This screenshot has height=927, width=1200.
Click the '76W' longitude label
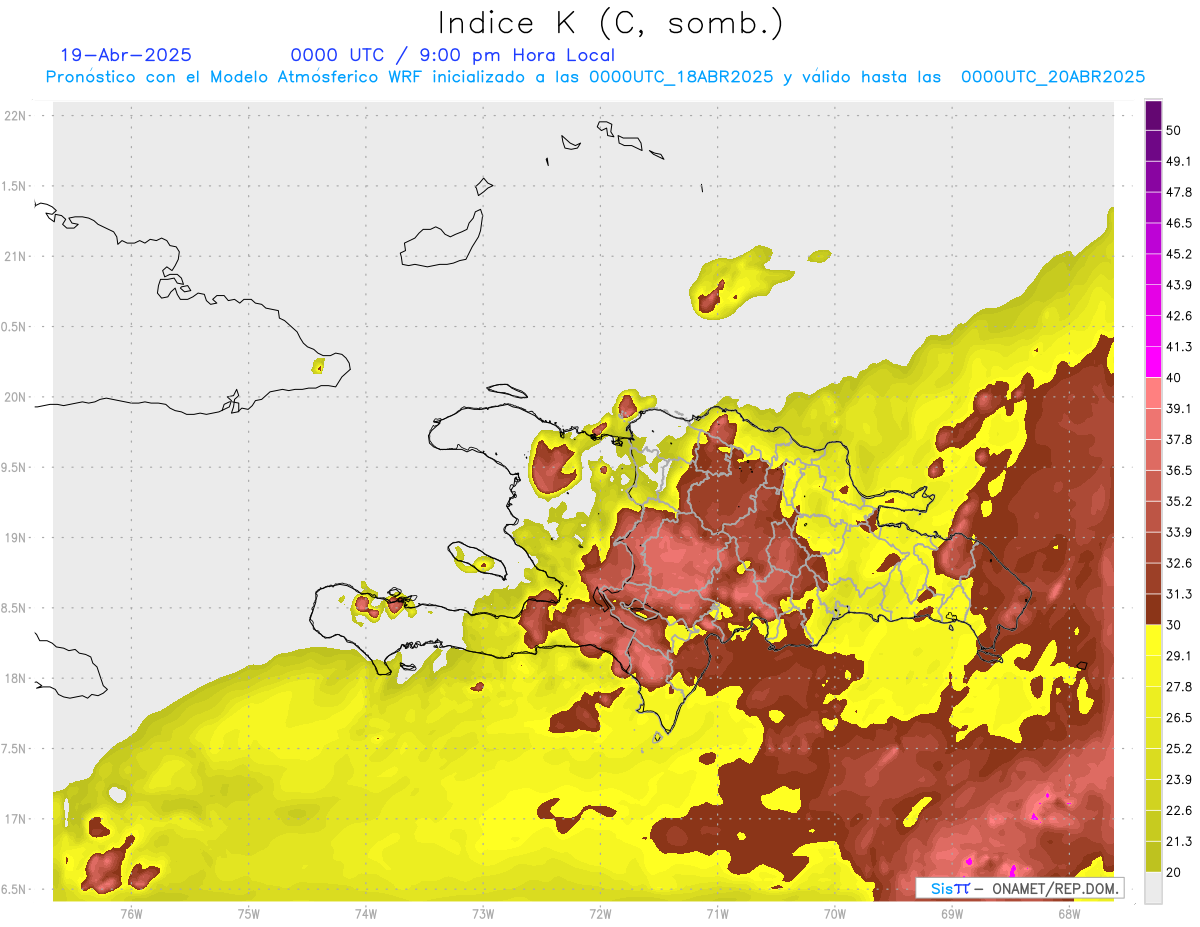point(131,913)
